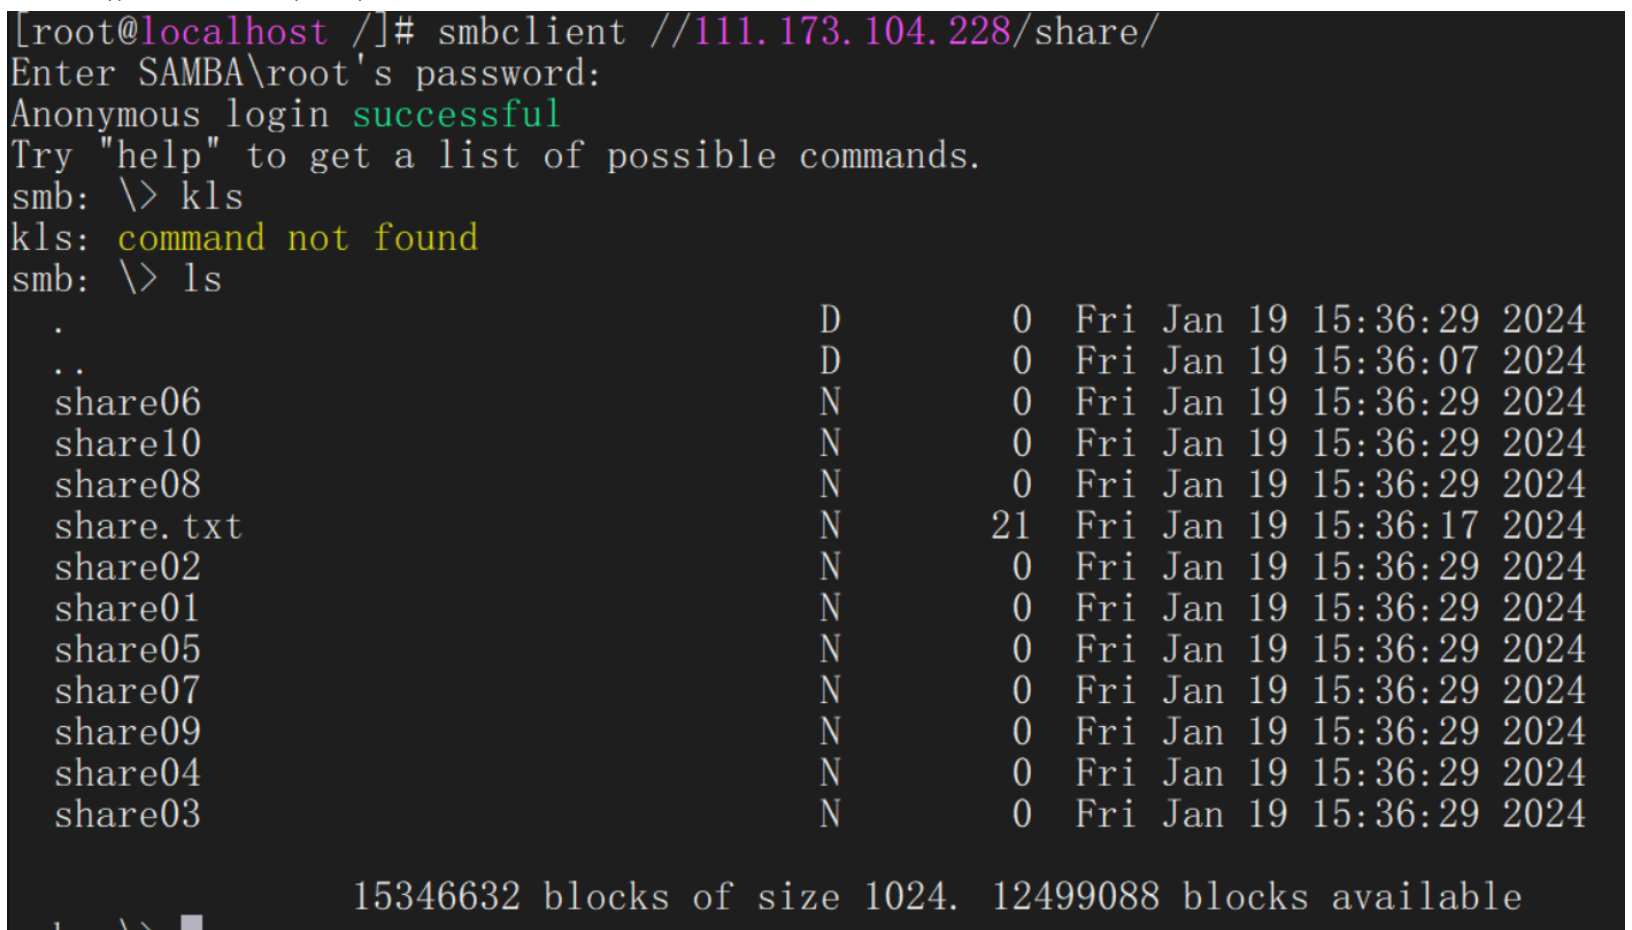Click the 15:36:07 timestamp
The image size is (1632, 930).
[x=1395, y=361]
